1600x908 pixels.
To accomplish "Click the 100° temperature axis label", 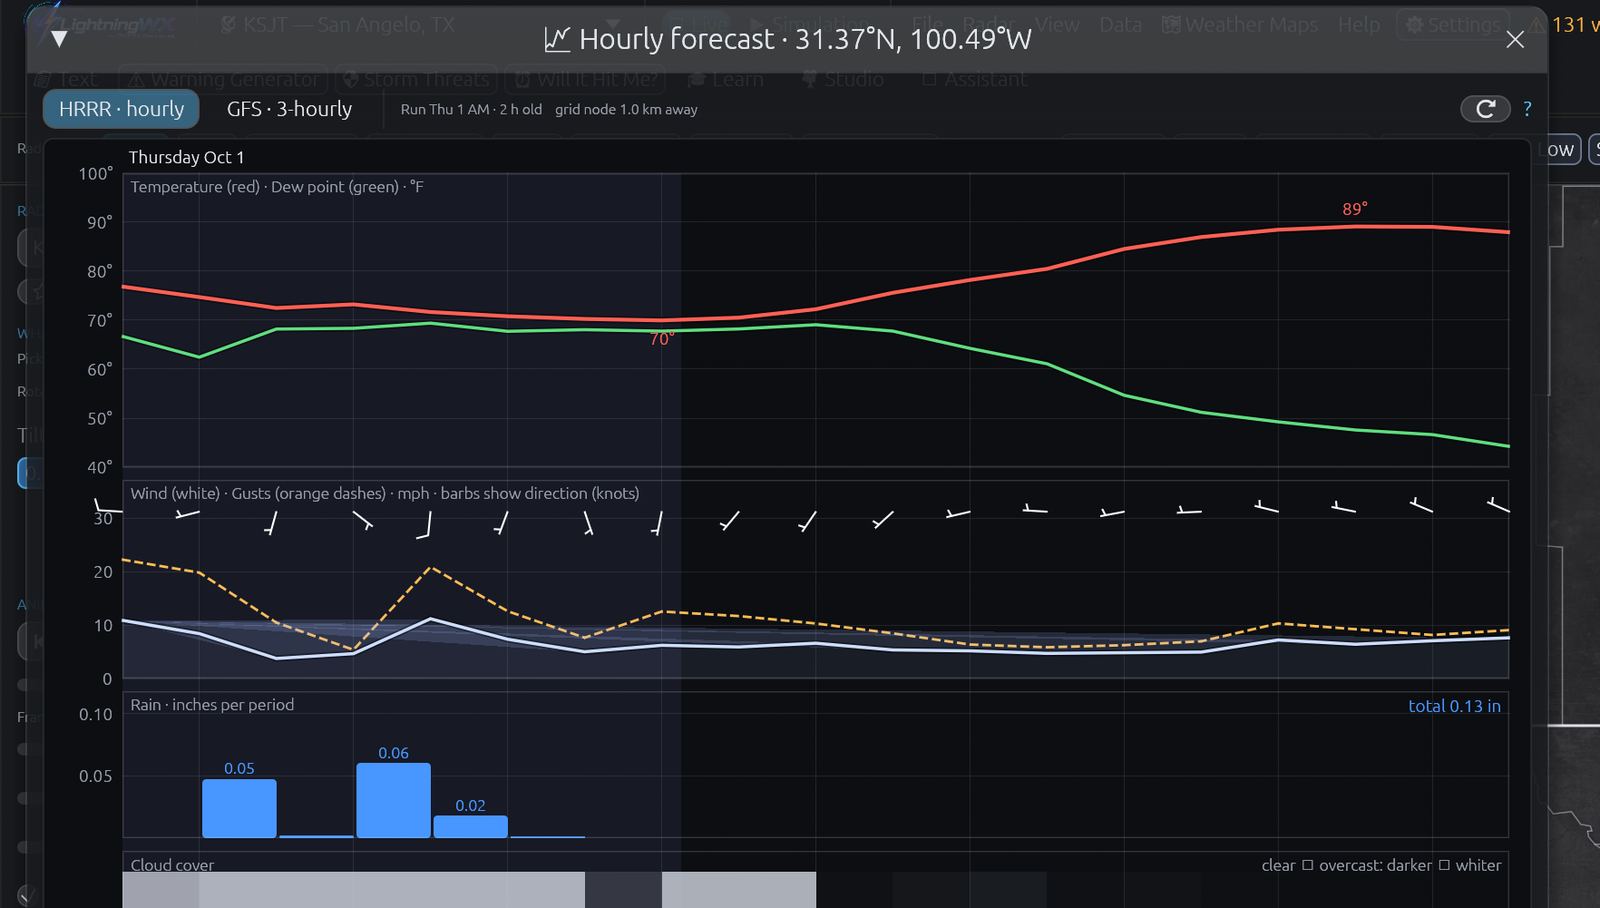I will tap(96, 174).
